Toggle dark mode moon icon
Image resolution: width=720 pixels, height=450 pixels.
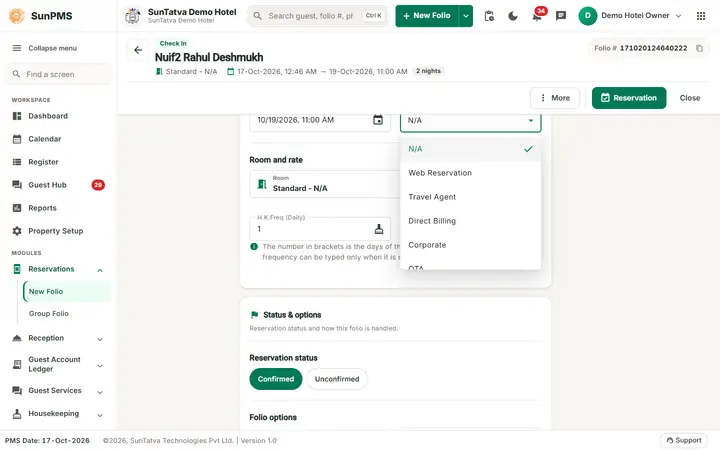coord(513,16)
